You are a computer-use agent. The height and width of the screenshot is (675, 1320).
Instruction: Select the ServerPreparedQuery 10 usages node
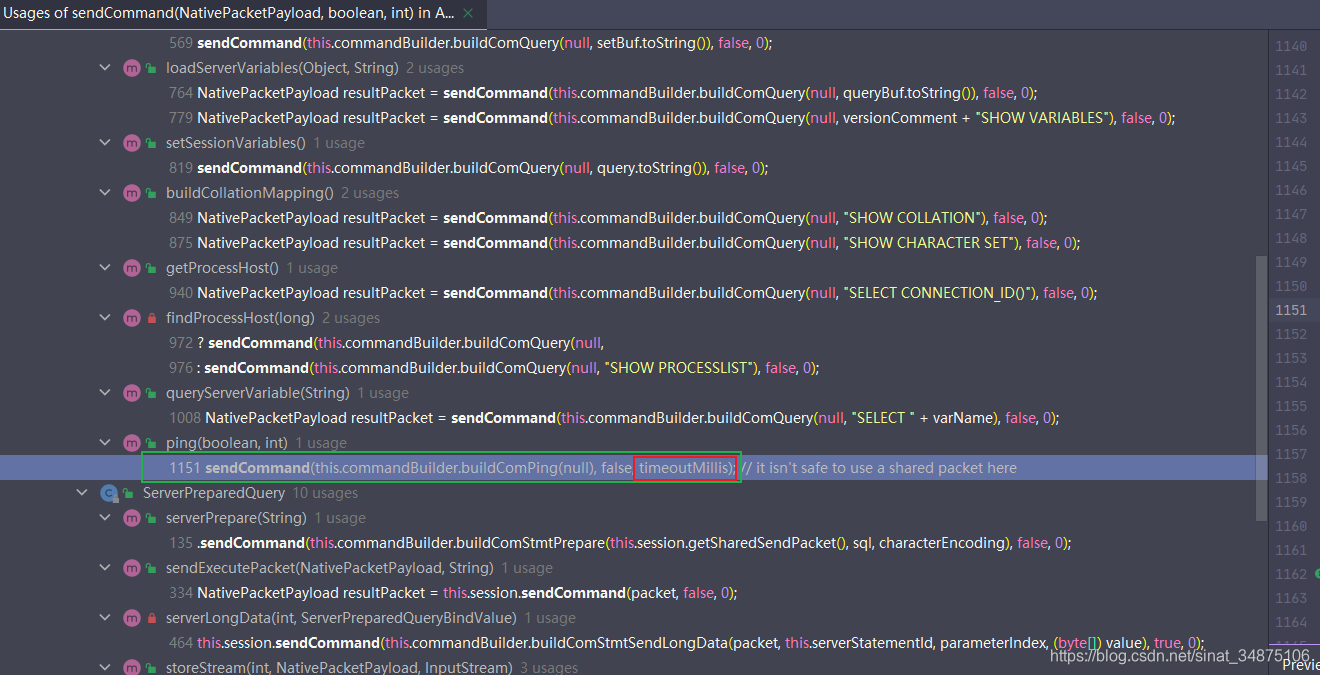[x=250, y=493]
